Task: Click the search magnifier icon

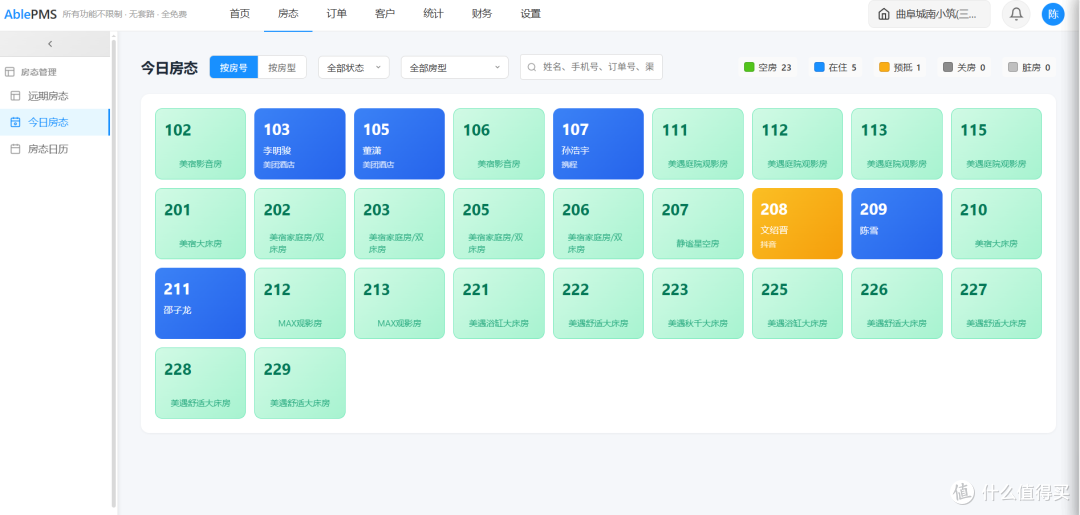Action: (x=531, y=67)
